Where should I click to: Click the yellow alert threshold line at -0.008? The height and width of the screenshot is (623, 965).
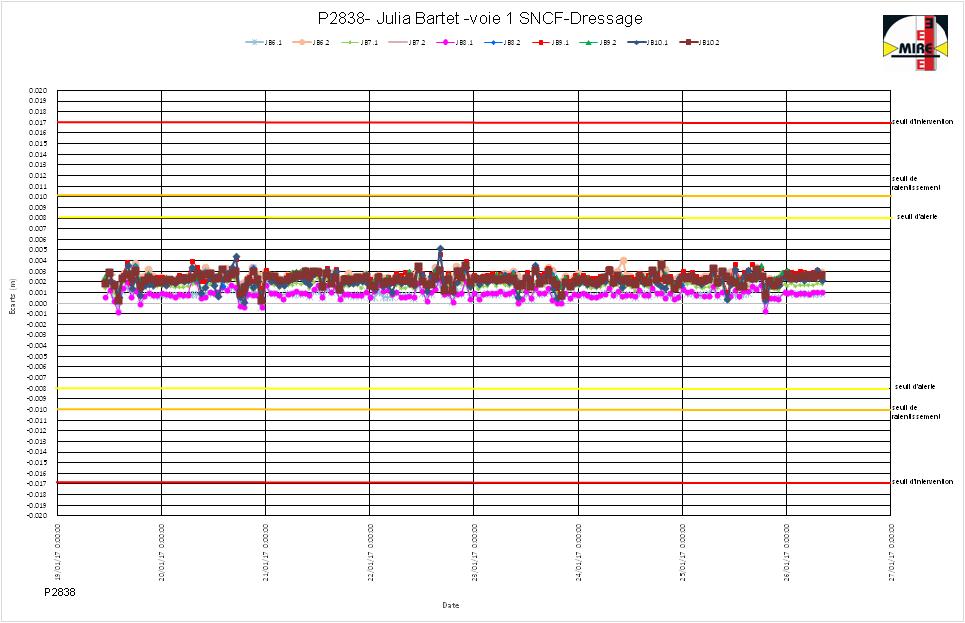click(x=474, y=388)
